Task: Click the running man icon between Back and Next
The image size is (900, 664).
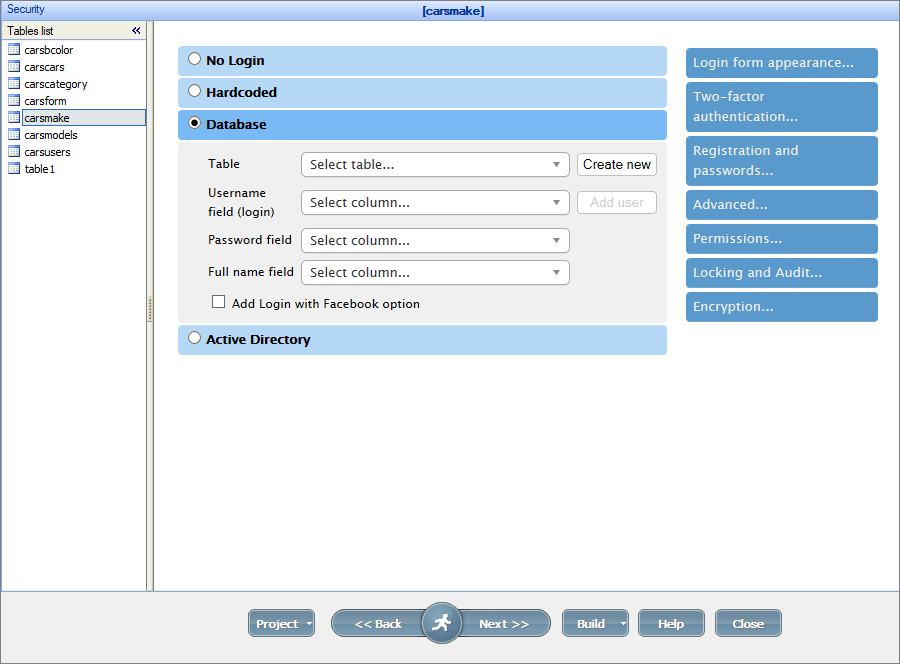Action: [441, 622]
